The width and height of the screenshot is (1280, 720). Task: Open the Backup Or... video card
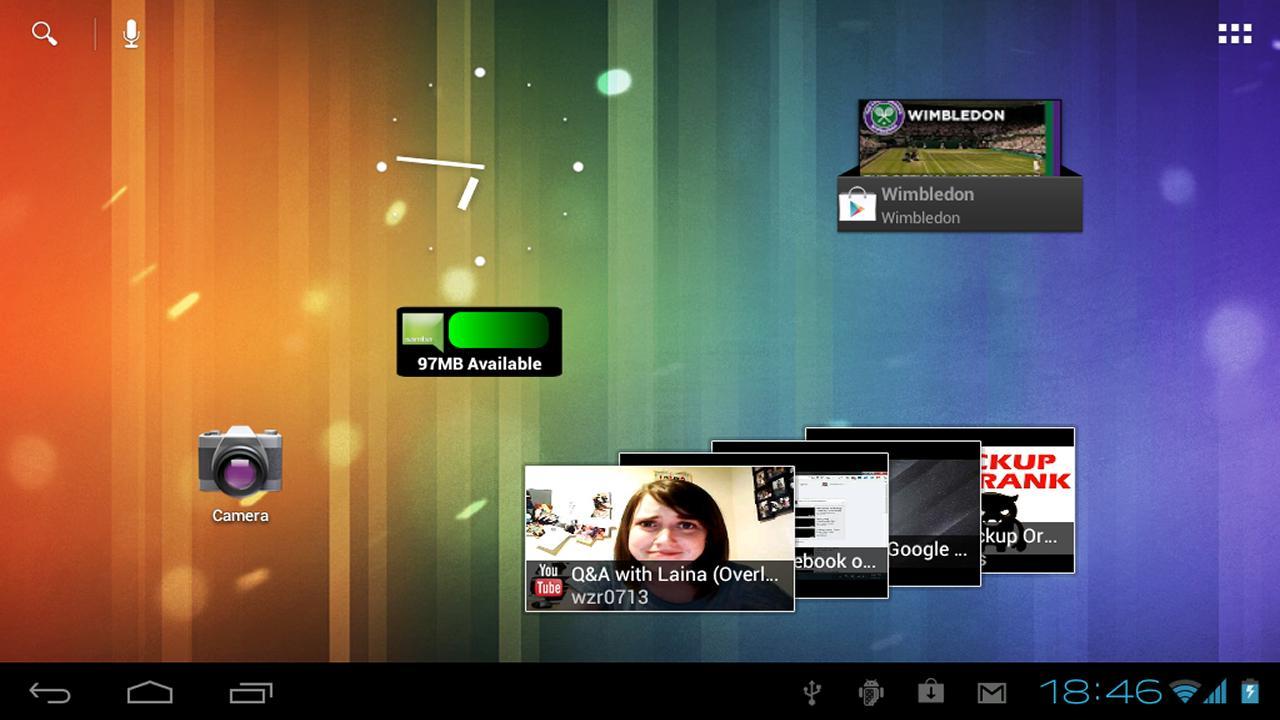pos(1028,500)
